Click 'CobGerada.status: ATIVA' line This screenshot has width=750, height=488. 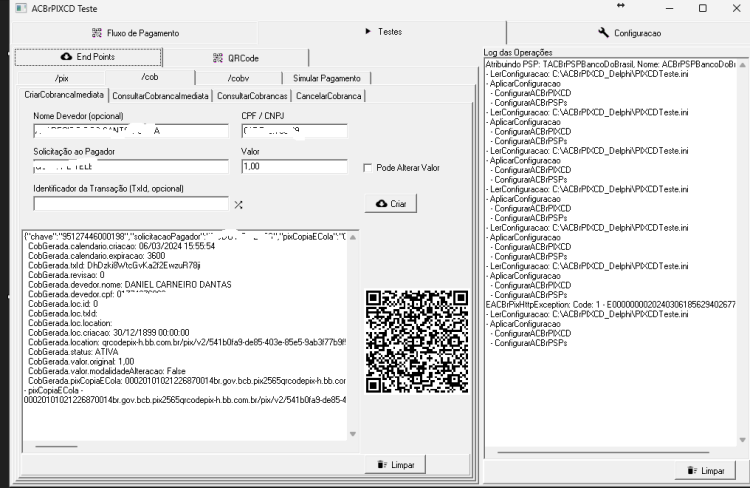point(73,352)
